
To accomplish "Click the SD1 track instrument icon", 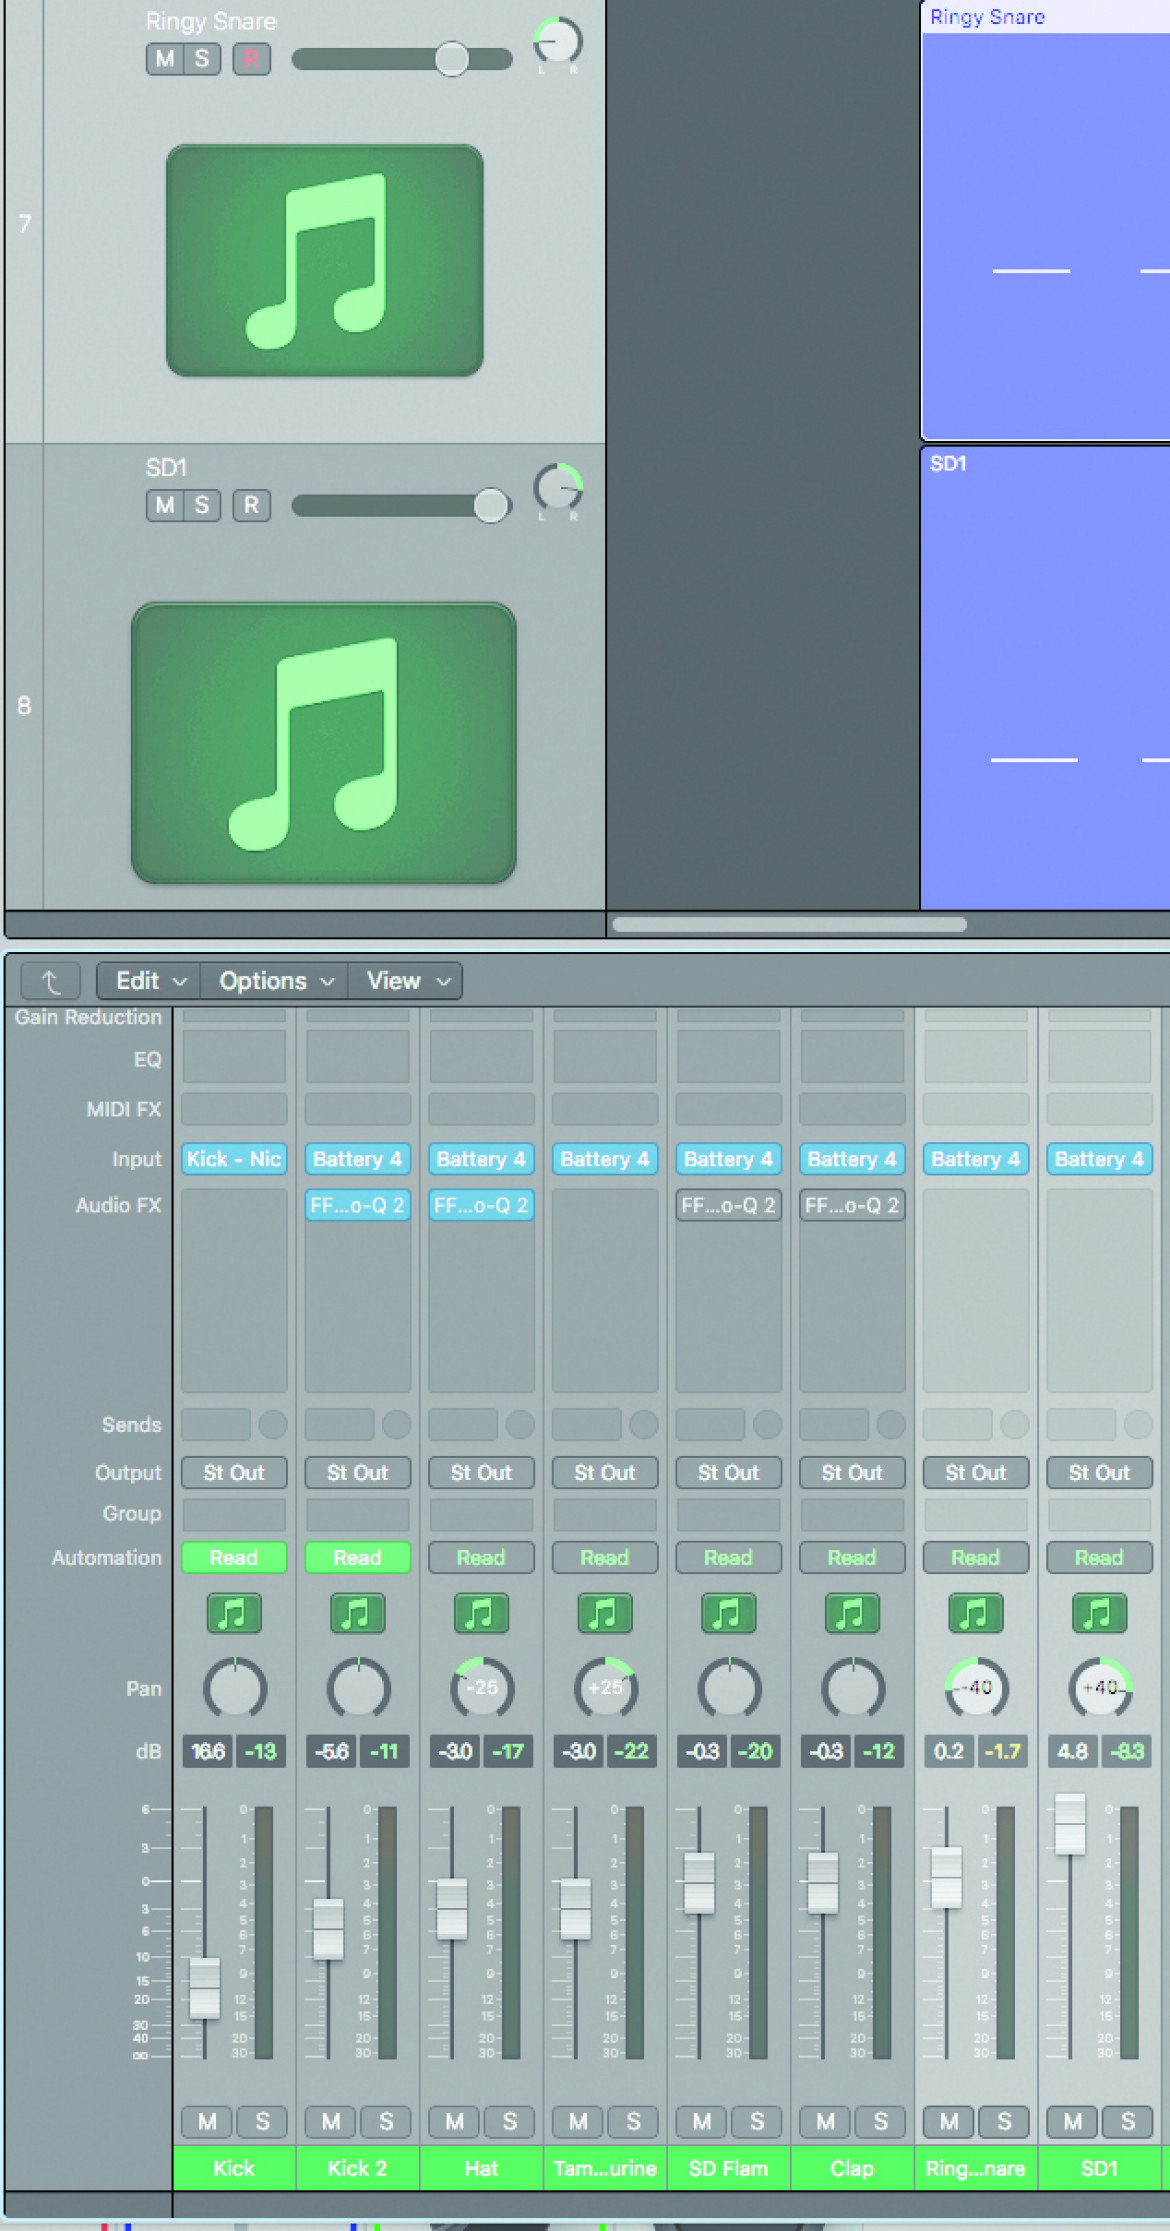I will (324, 743).
